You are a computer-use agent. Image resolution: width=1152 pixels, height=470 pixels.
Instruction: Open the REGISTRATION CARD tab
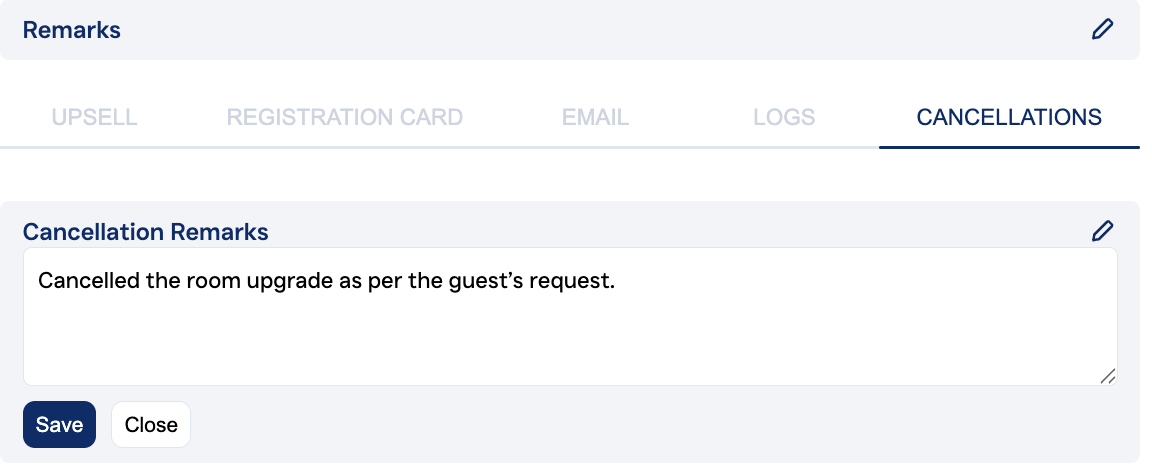(344, 117)
